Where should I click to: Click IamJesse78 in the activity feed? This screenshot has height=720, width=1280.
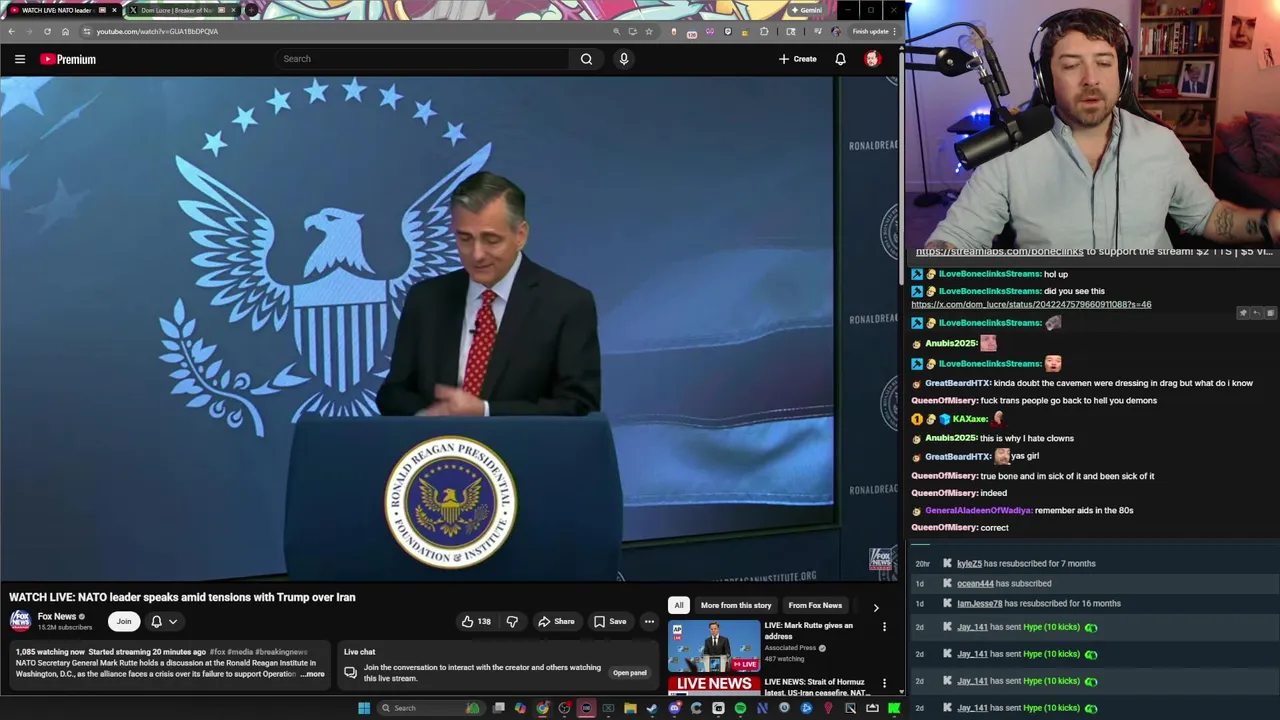979,604
